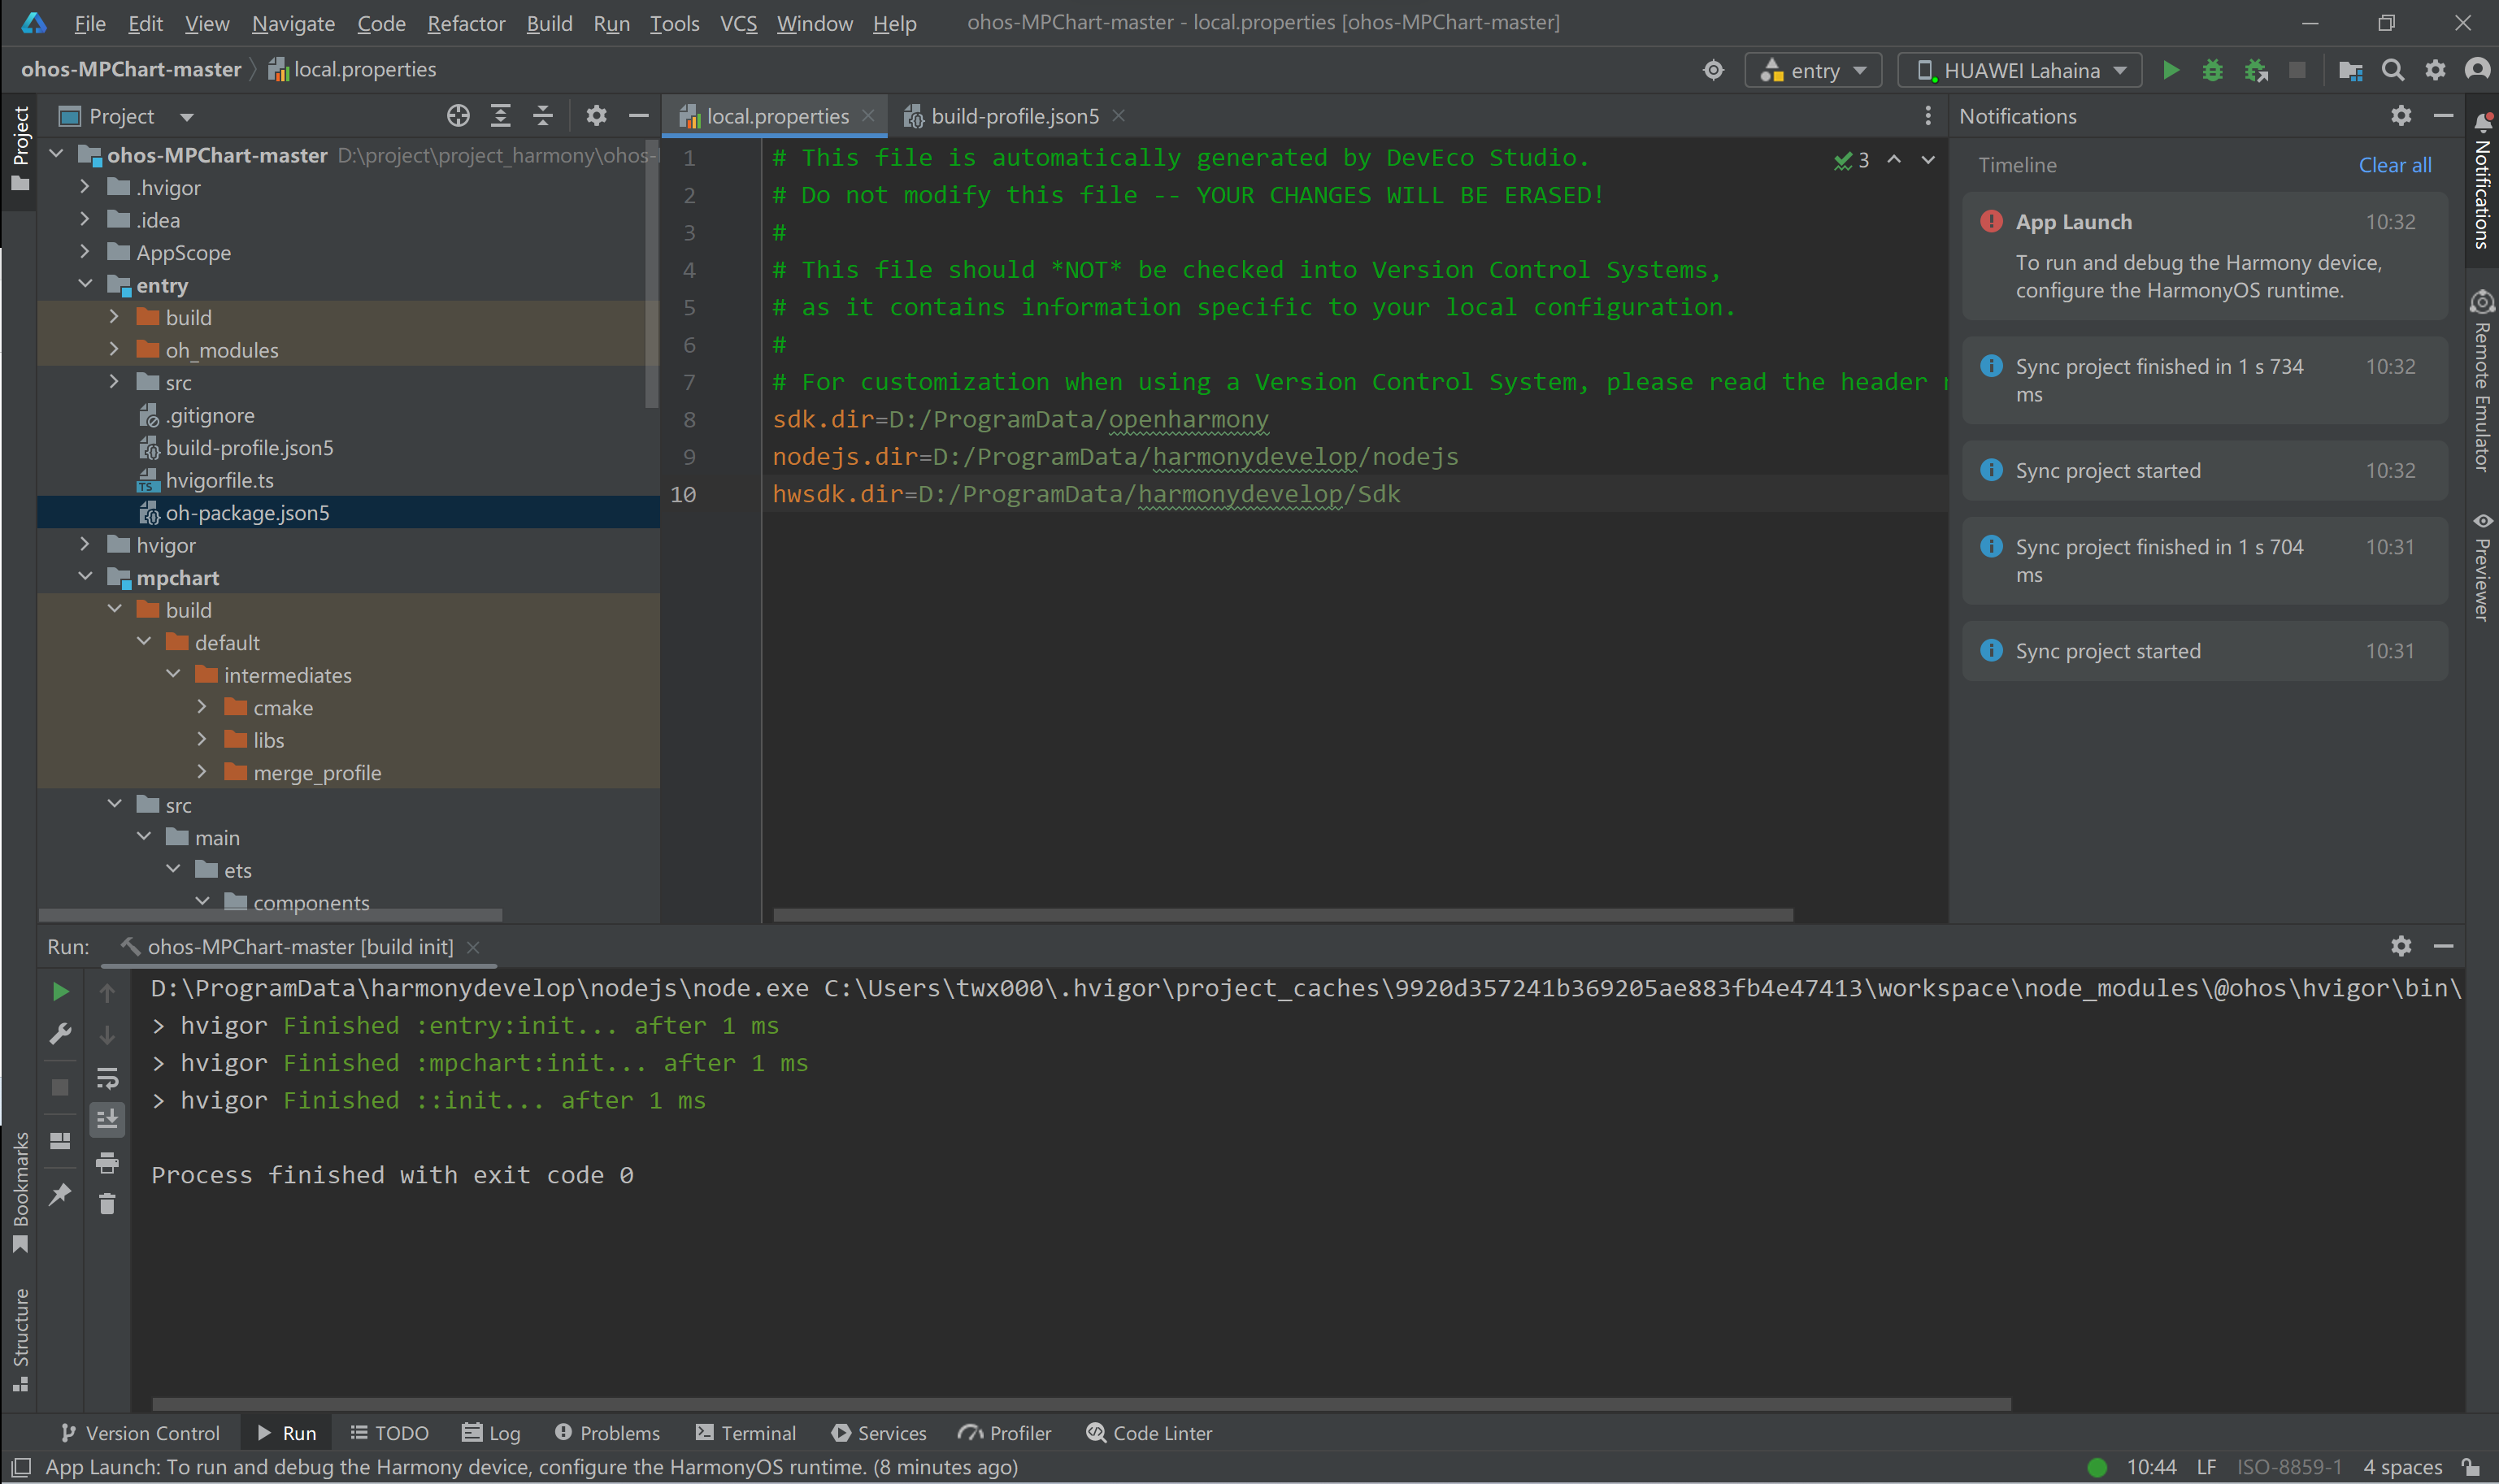
Task: Open the user account avatar icon
Action: pos(2476,70)
